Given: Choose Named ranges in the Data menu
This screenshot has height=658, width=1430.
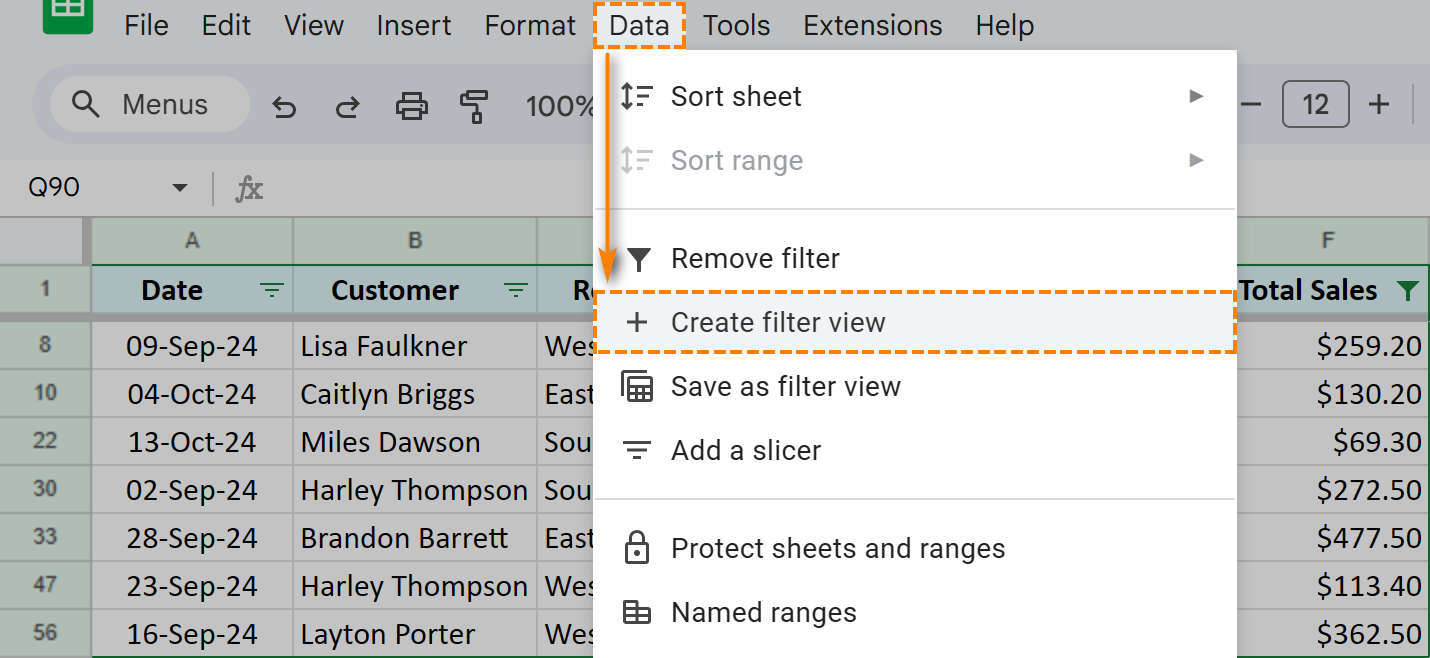Looking at the screenshot, I should click(x=763, y=612).
